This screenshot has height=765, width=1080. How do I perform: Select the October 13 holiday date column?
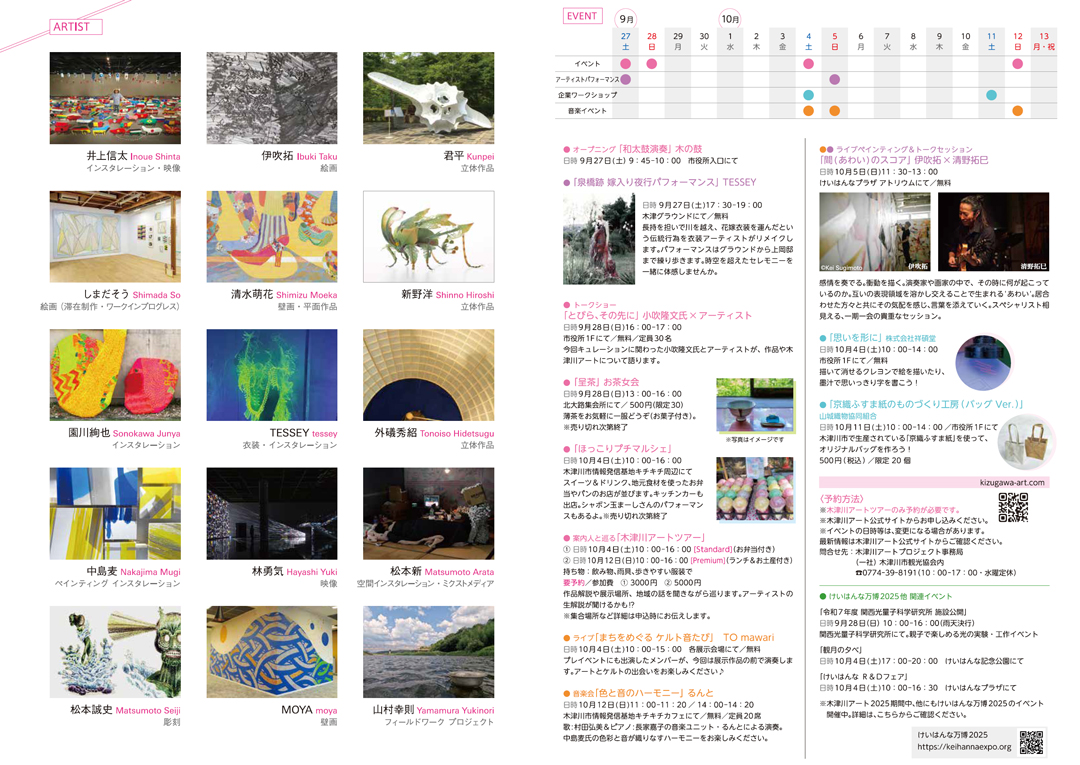click(1043, 41)
